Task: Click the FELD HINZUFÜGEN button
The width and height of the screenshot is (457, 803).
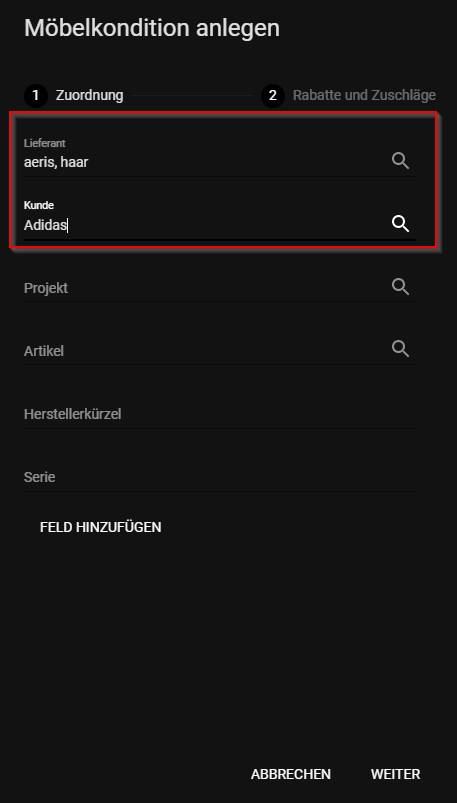Action: [100, 527]
